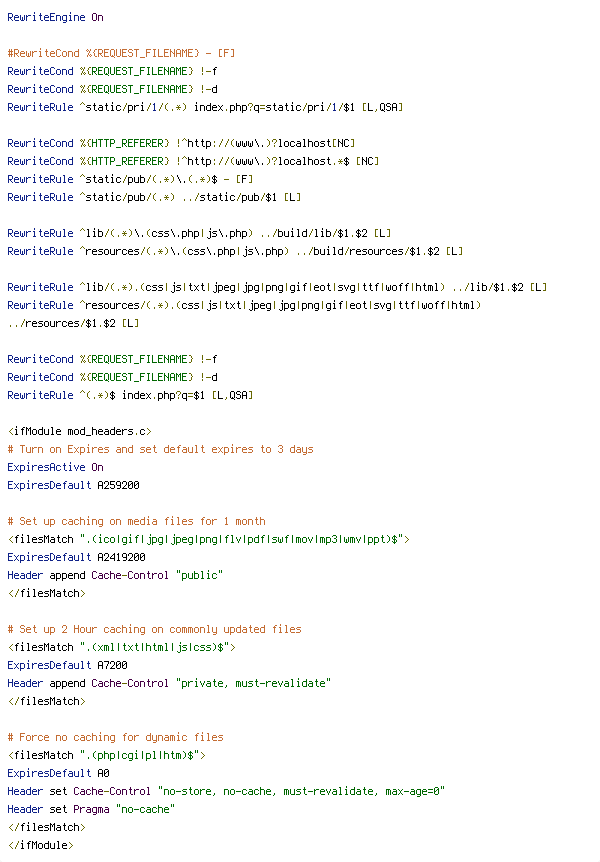Click the wrapped ../resources/$1.$2 [L] line
Screen dimensions: 600x862
pyautogui.click(x=73, y=323)
